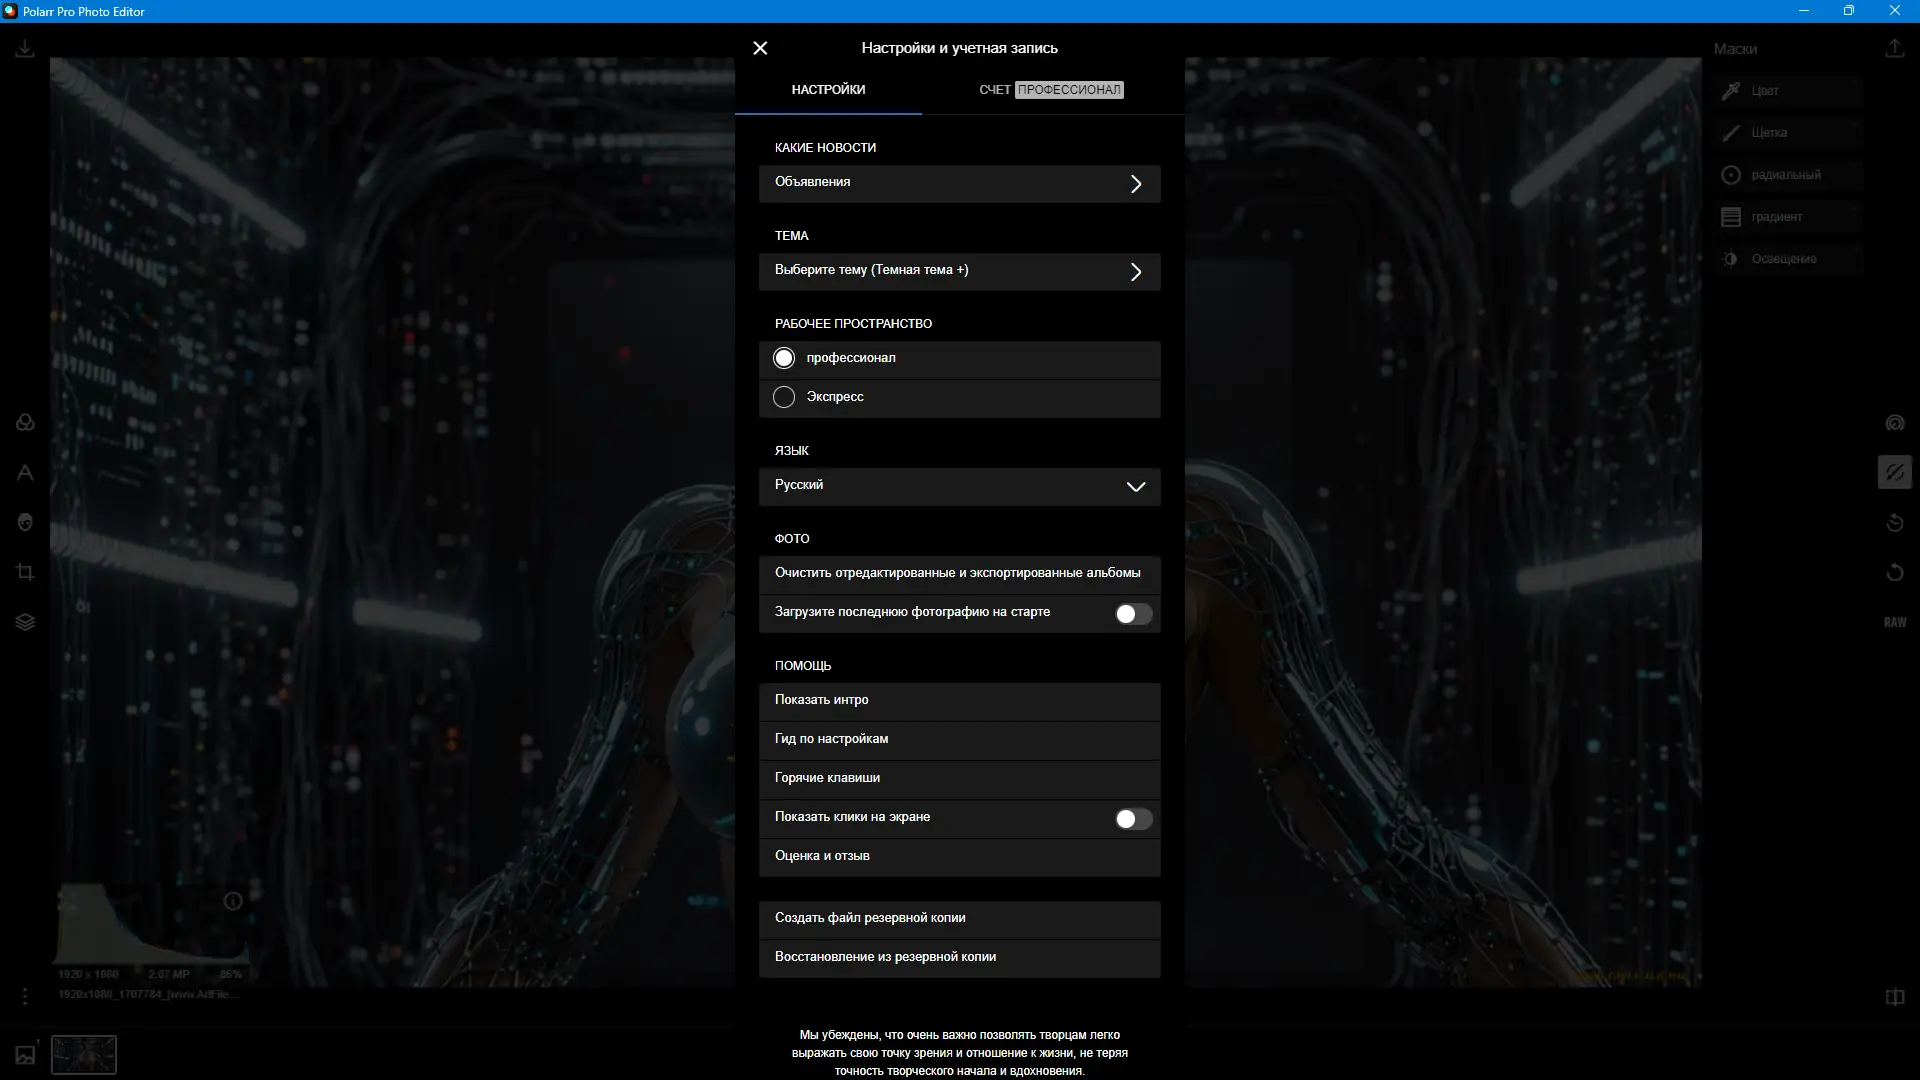1920x1080 pixels.
Task: Click the export share icon top right
Action: point(1894,48)
